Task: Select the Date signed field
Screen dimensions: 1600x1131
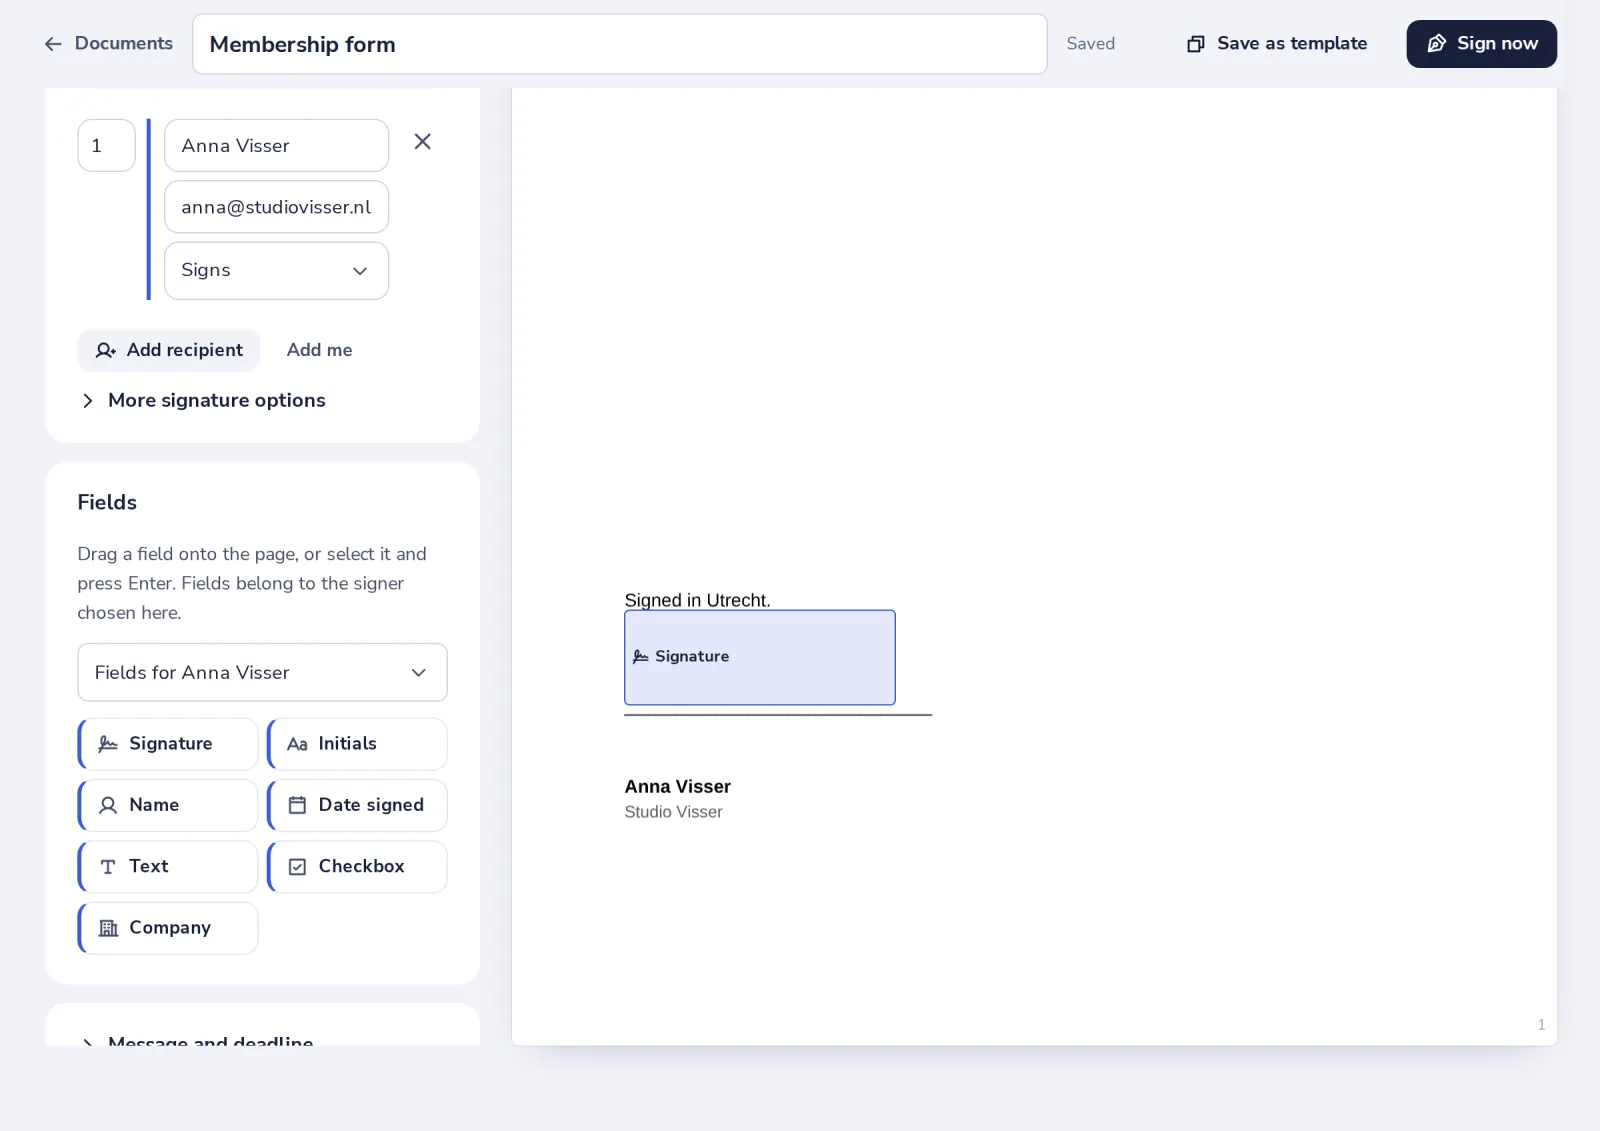Action: pyautogui.click(x=357, y=805)
